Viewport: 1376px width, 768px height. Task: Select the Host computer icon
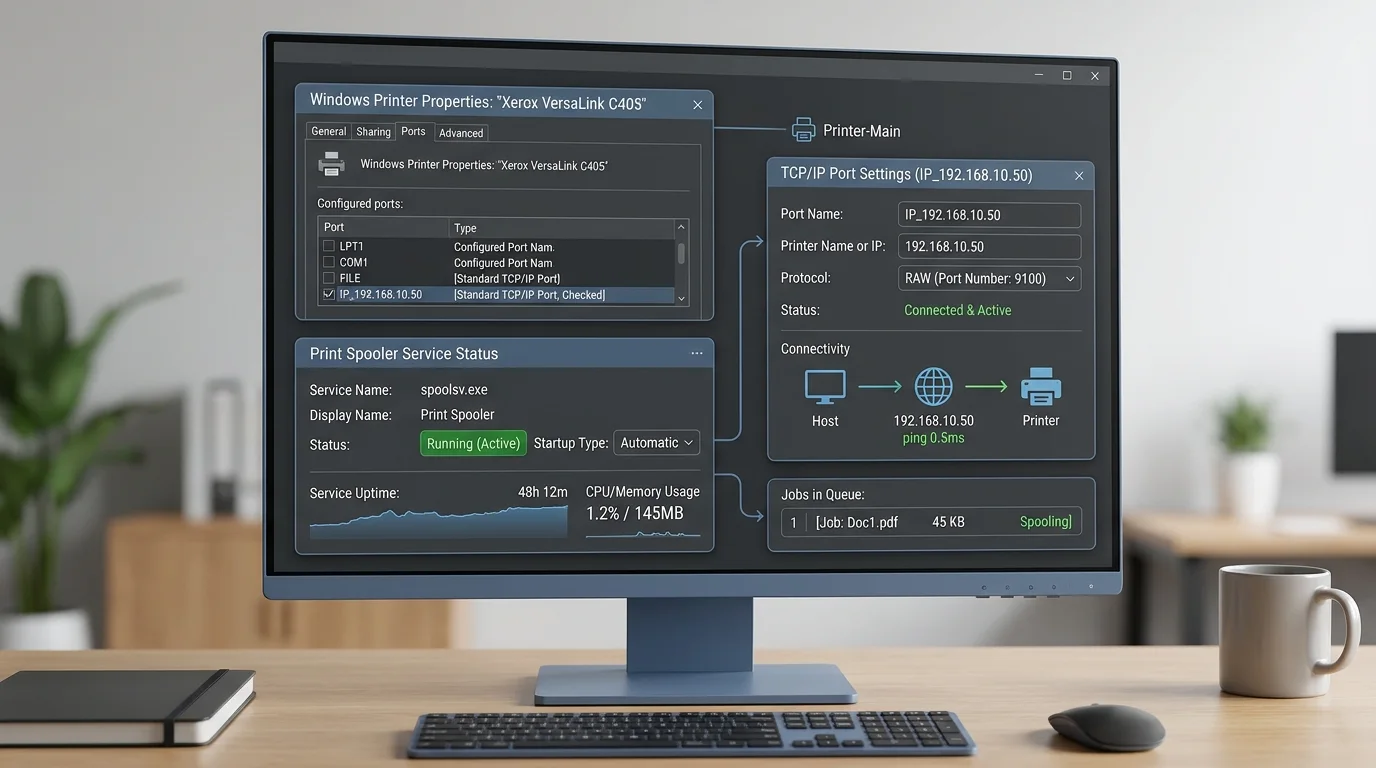click(x=825, y=387)
